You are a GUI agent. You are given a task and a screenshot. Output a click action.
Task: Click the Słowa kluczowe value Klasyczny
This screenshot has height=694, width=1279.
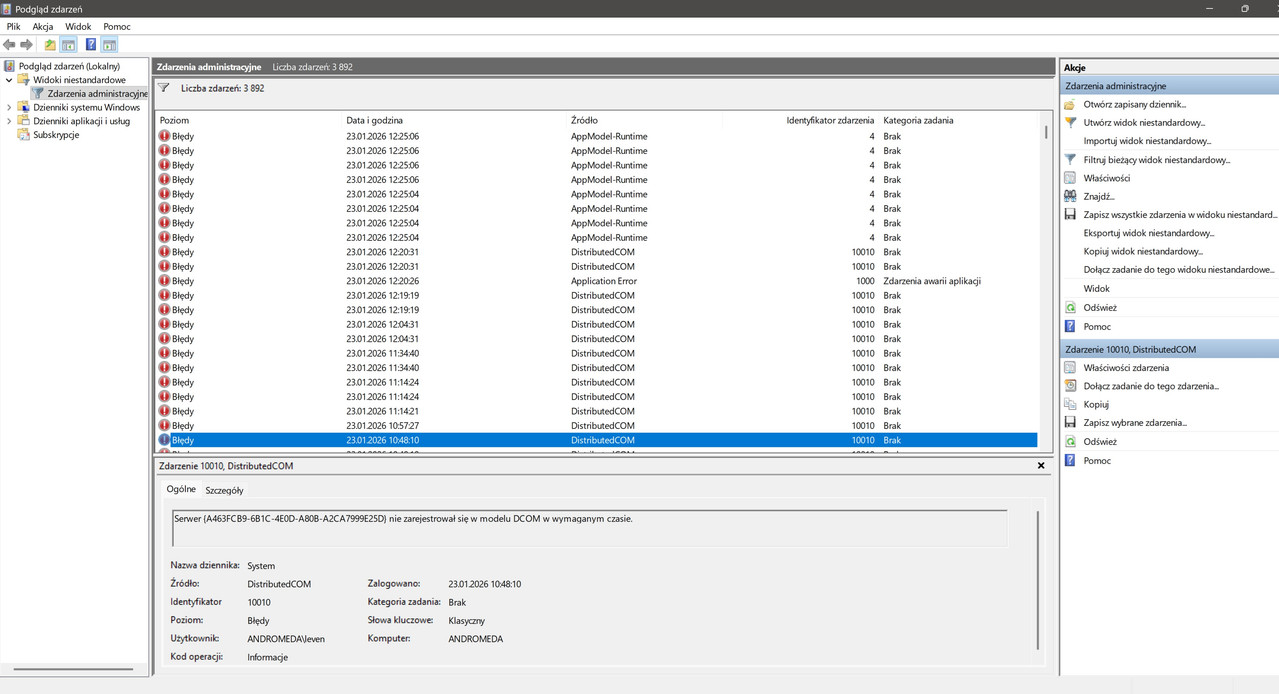(x=467, y=621)
